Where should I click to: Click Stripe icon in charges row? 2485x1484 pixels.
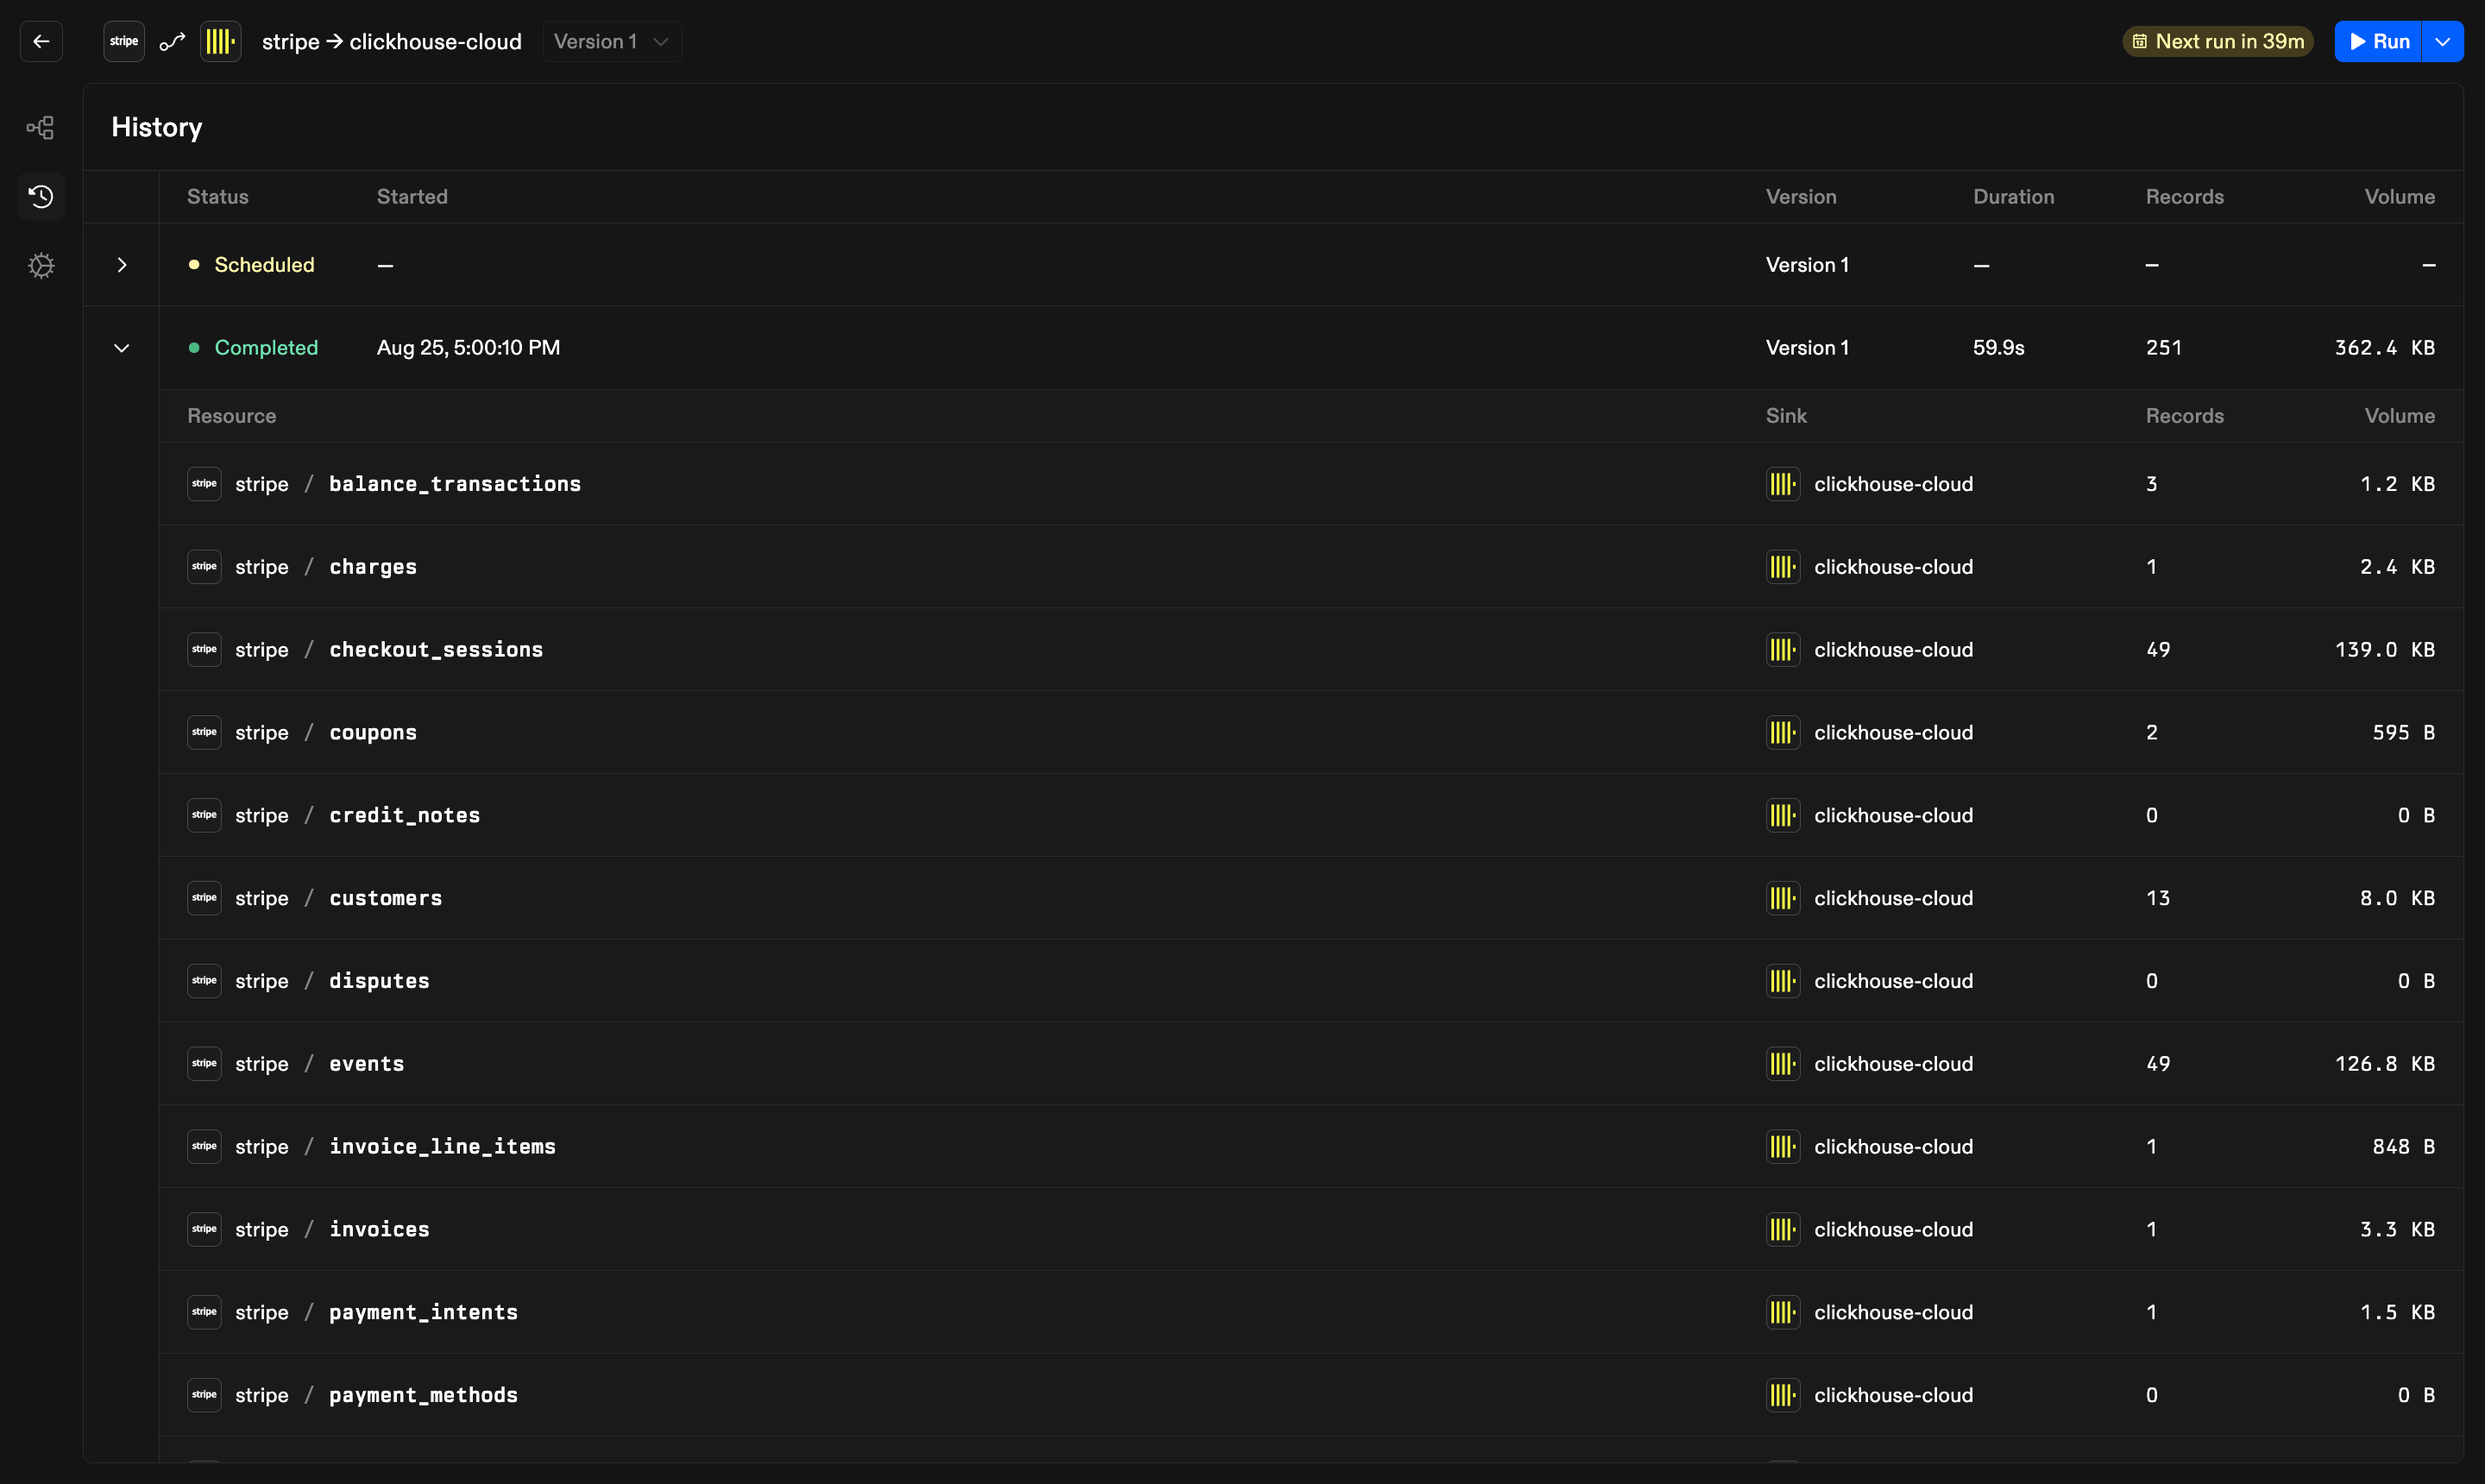[204, 567]
